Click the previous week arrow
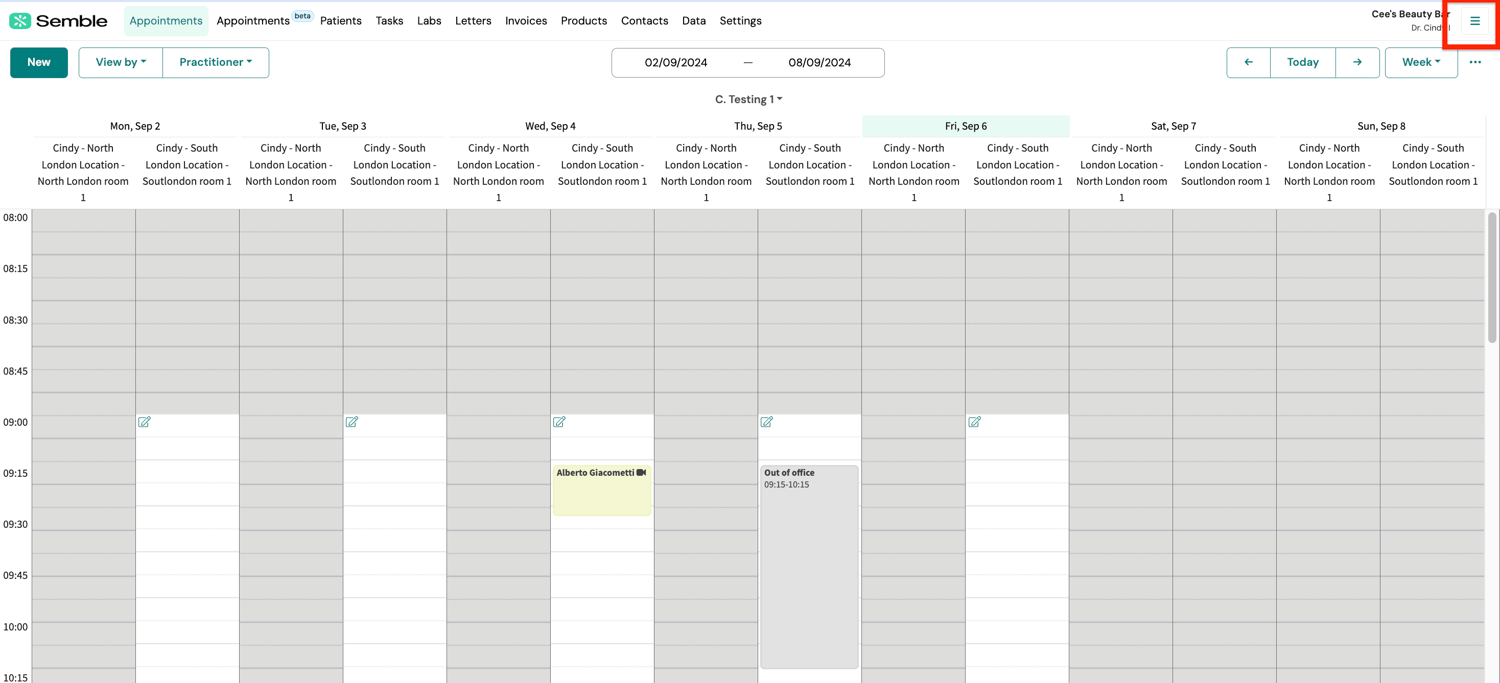This screenshot has width=1500, height=683. (1248, 62)
